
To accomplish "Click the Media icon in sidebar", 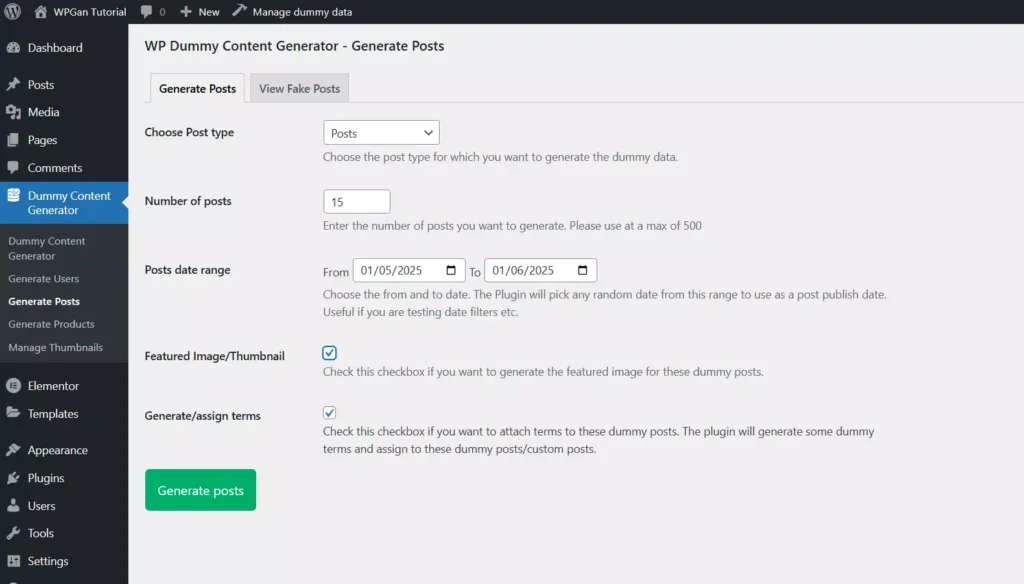I will click(13, 112).
